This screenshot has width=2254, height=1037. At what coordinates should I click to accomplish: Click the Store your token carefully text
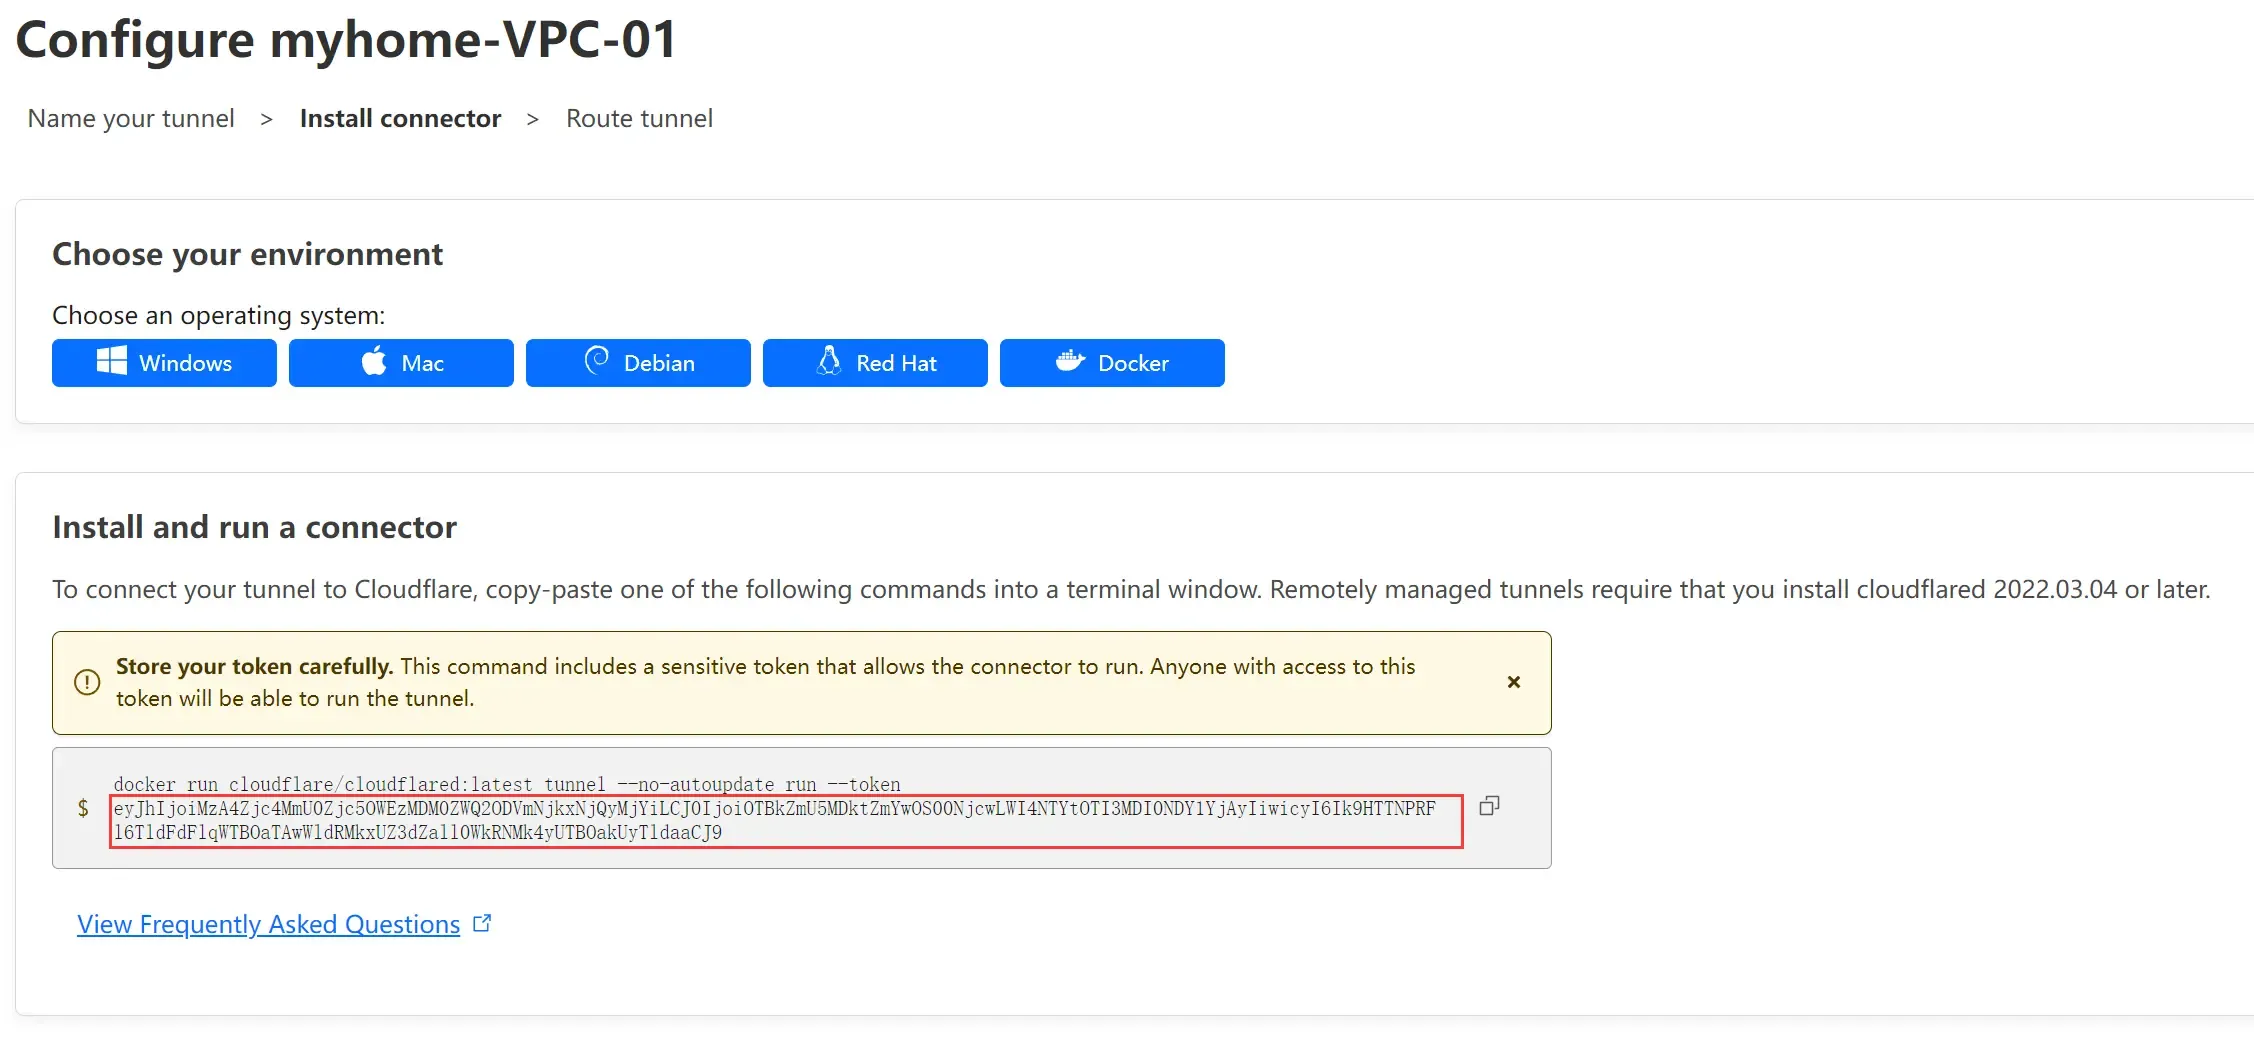coord(254,666)
